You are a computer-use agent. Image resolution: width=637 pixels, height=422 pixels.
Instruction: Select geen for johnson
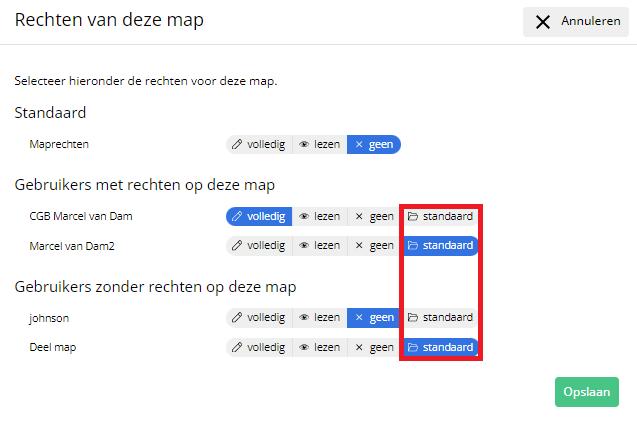pos(374,318)
